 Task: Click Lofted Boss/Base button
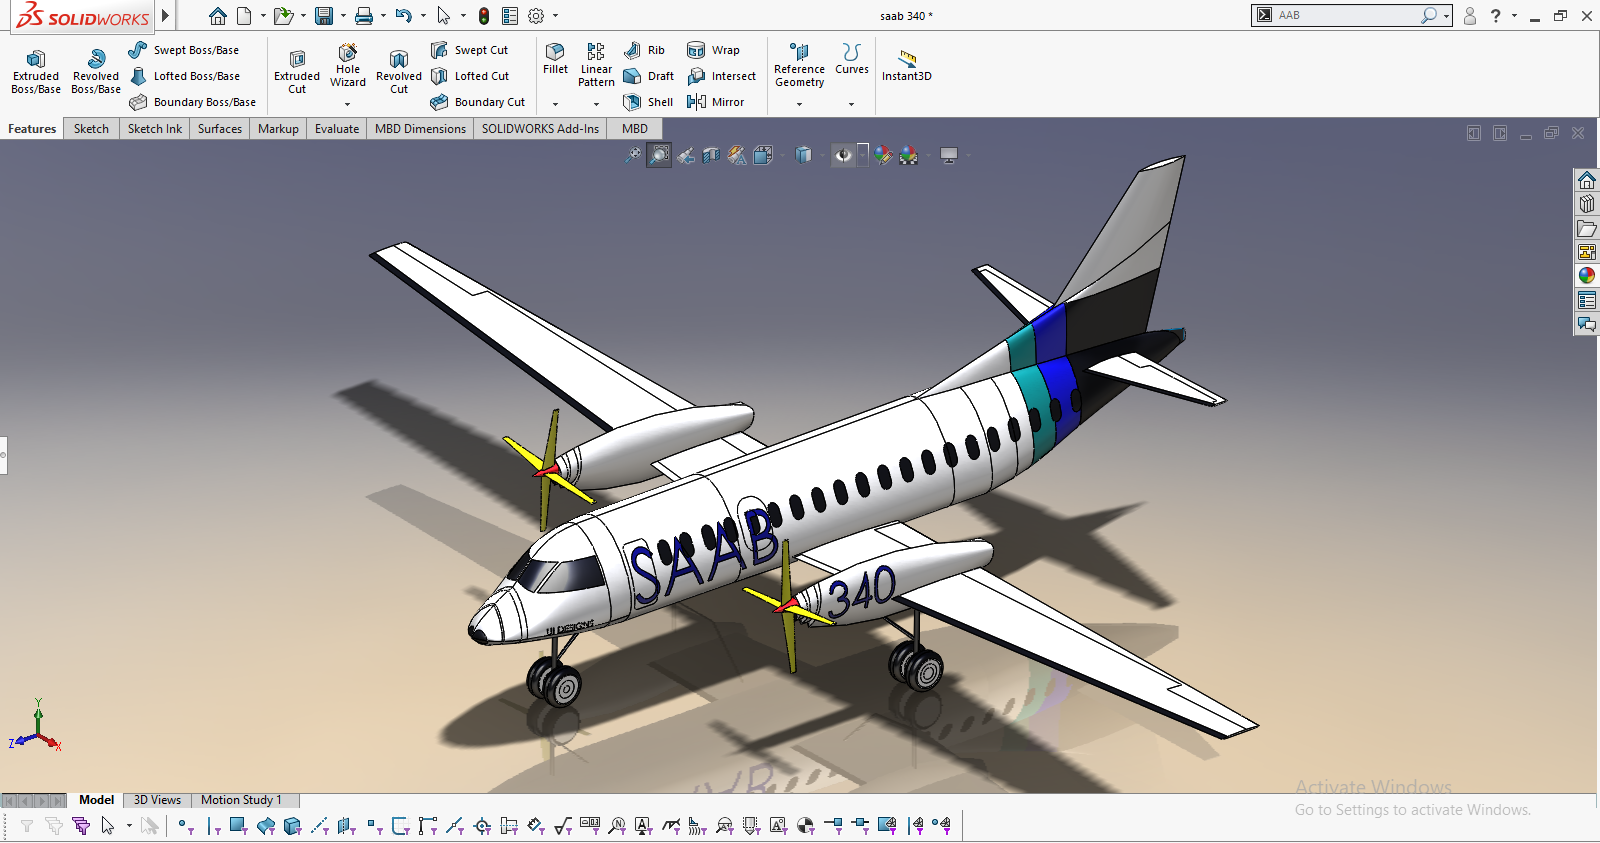click(x=185, y=76)
